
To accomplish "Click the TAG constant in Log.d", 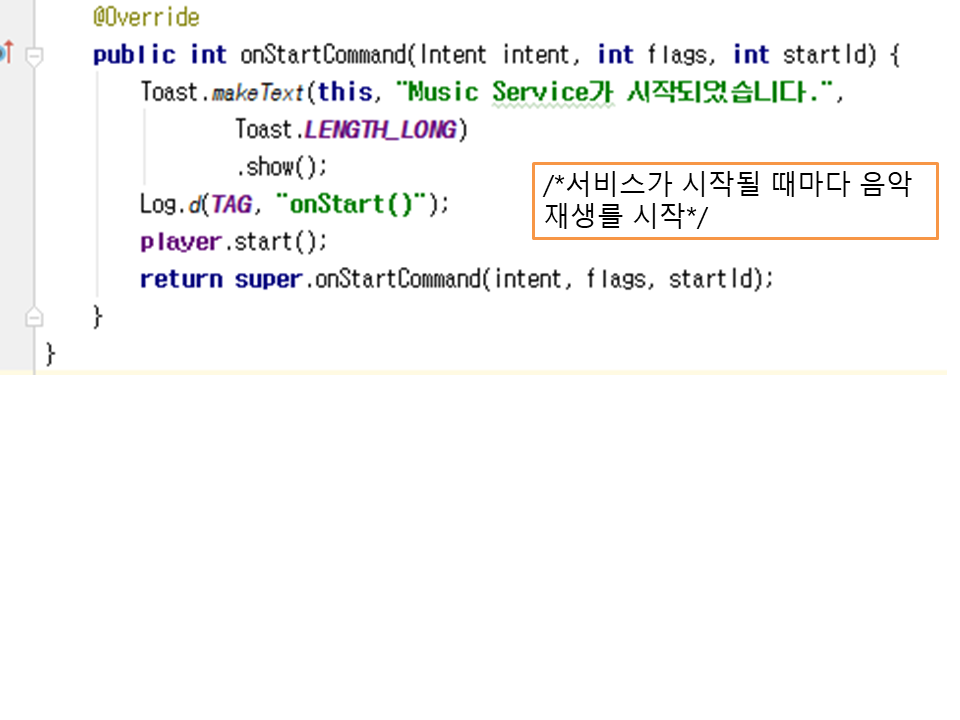I will [x=231, y=204].
